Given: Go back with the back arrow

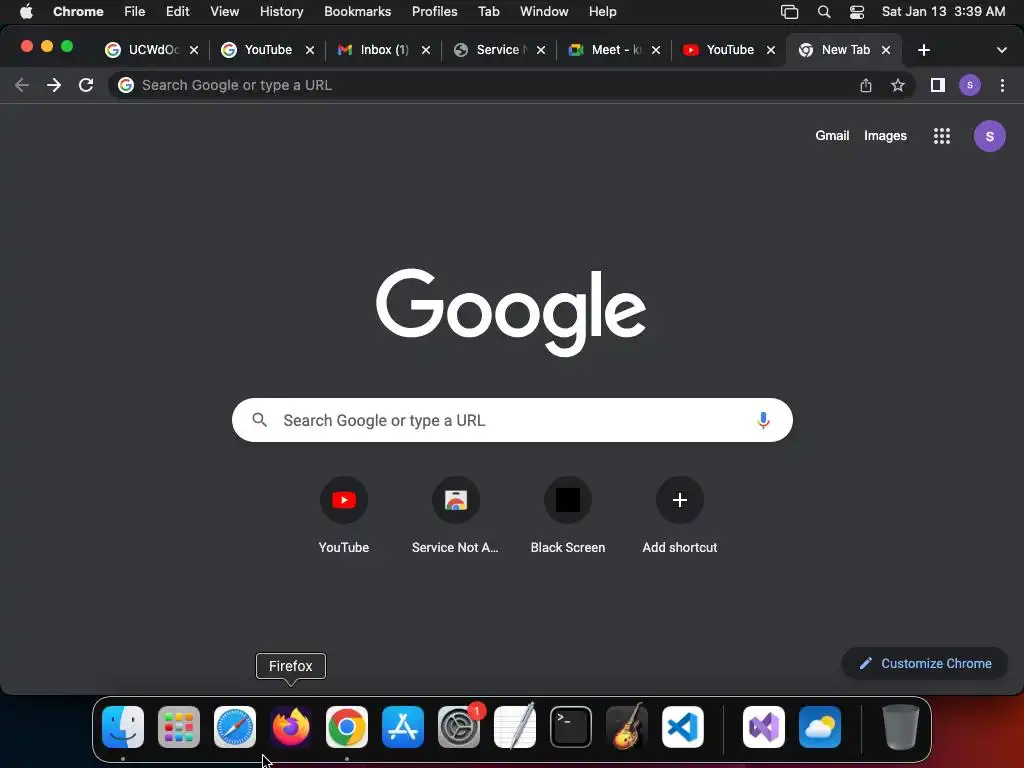Looking at the screenshot, I should (x=22, y=85).
